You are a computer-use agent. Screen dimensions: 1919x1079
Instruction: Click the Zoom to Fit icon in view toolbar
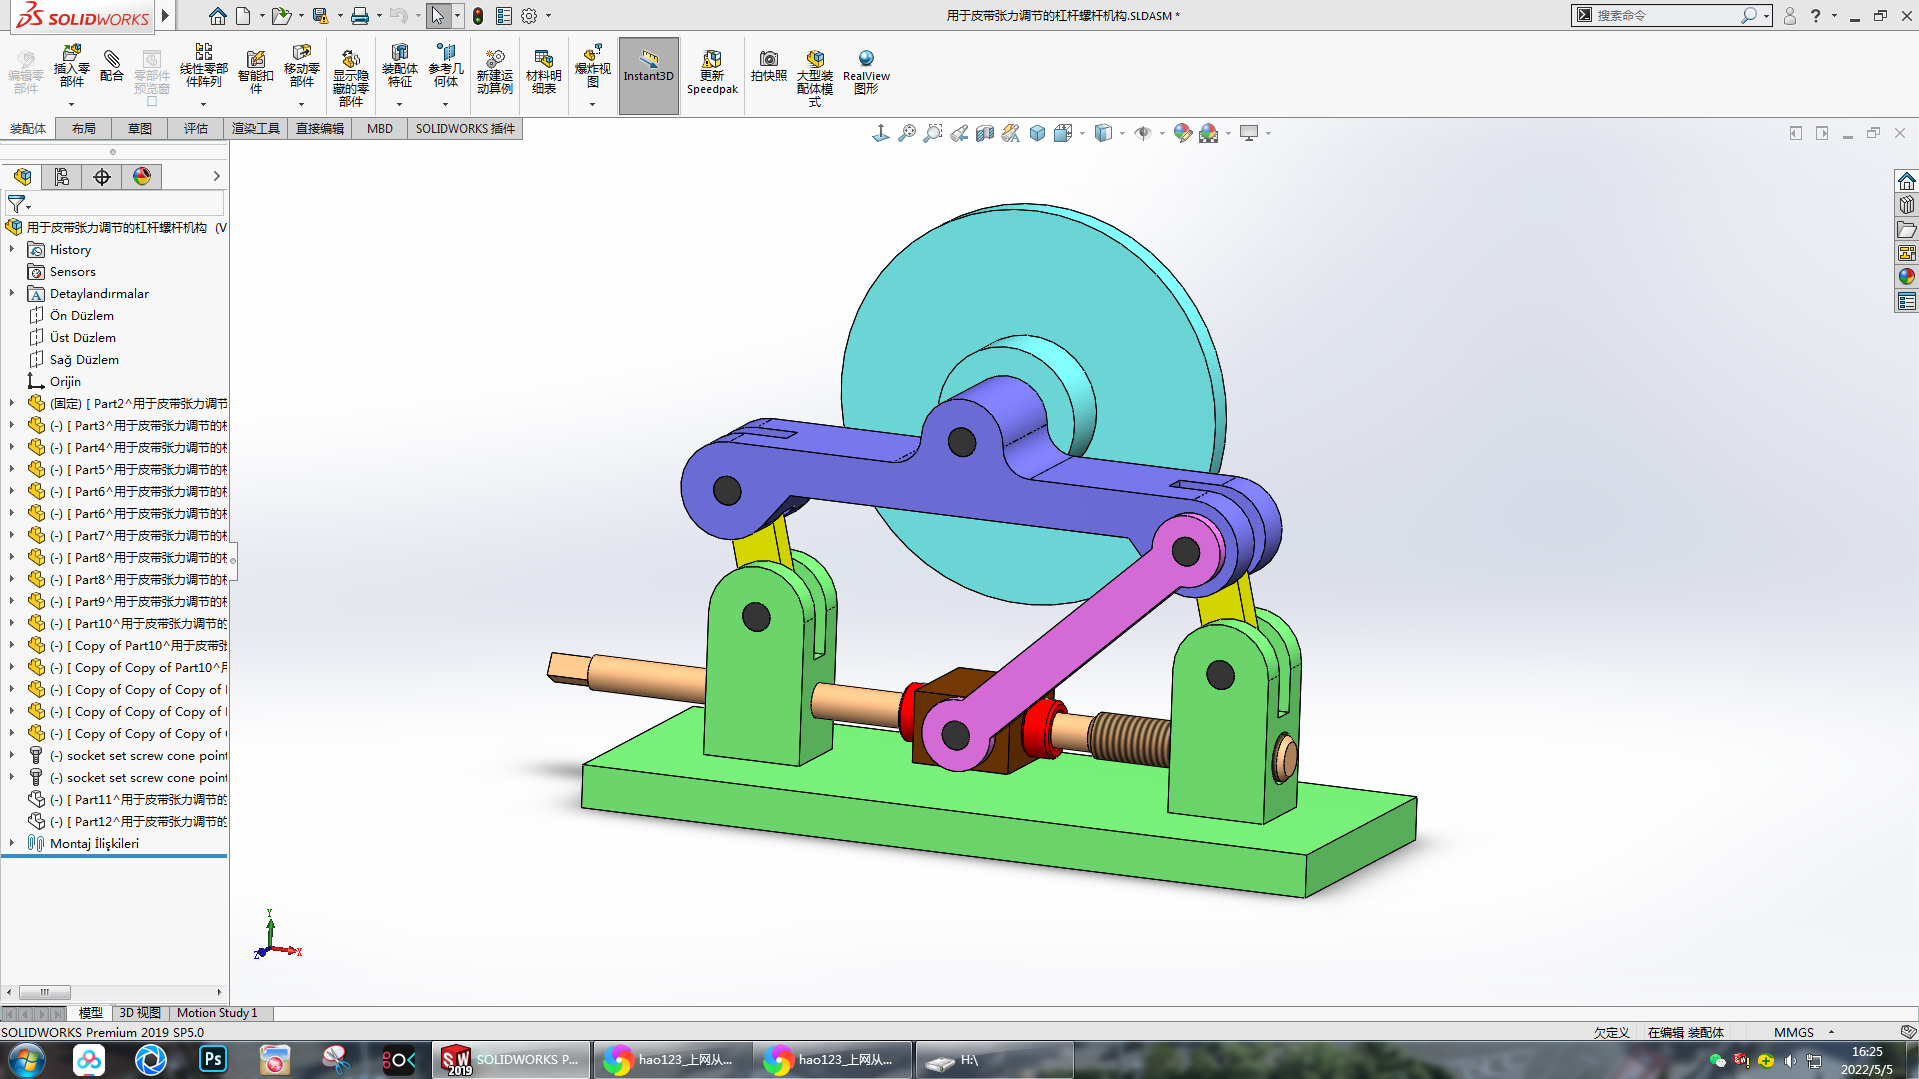(906, 133)
